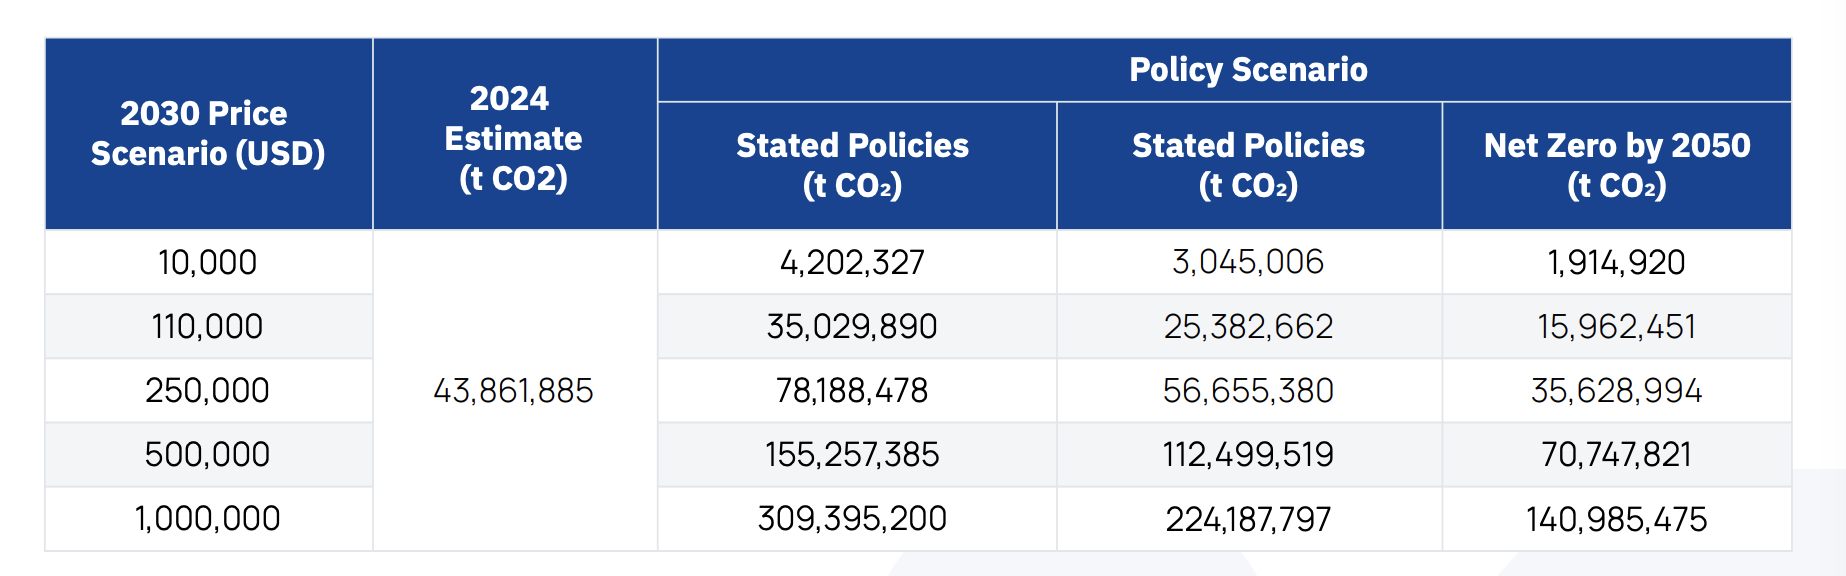Click the value 35,029,890
1846x576 pixels.
(x=852, y=326)
